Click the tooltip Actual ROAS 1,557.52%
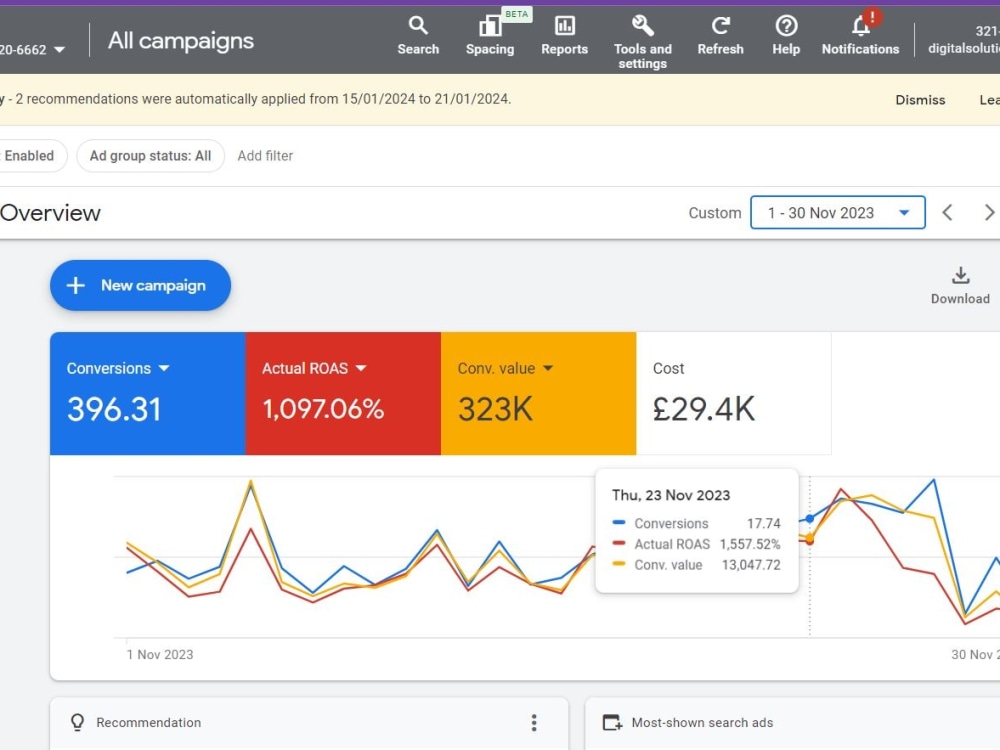Screen dimensions: 1000x750 pos(750,544)
